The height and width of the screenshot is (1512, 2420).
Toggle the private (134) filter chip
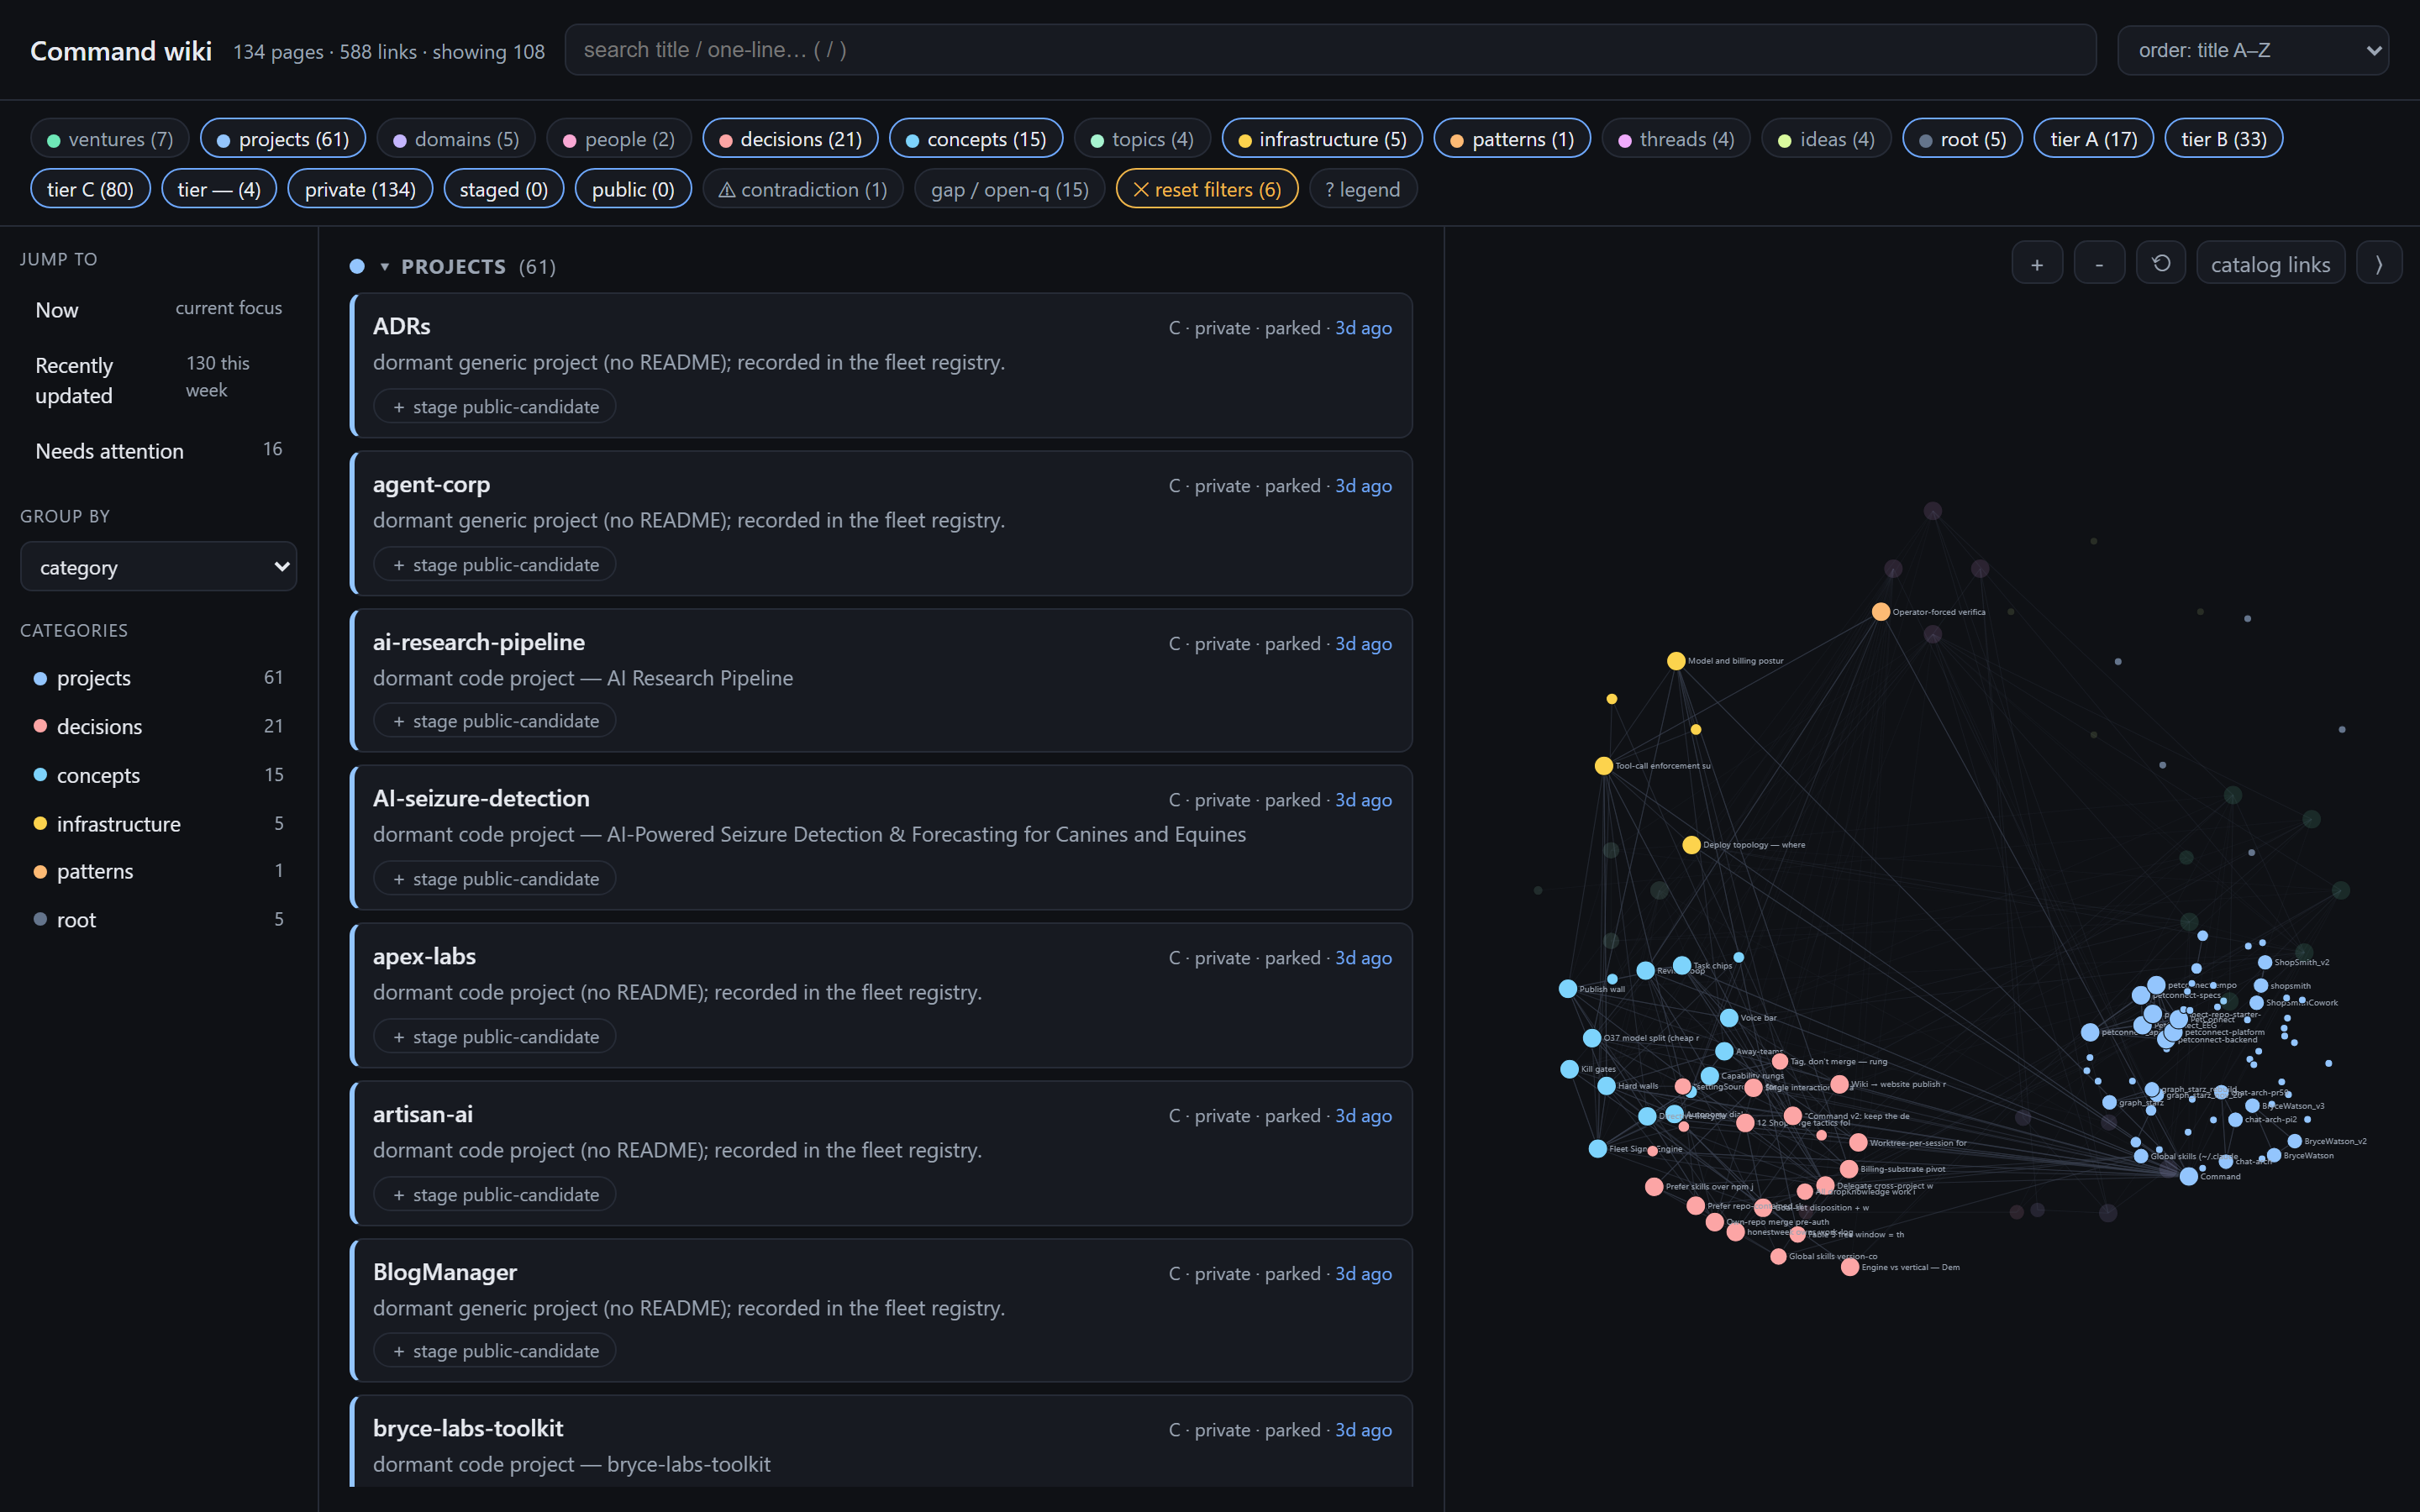(360, 189)
